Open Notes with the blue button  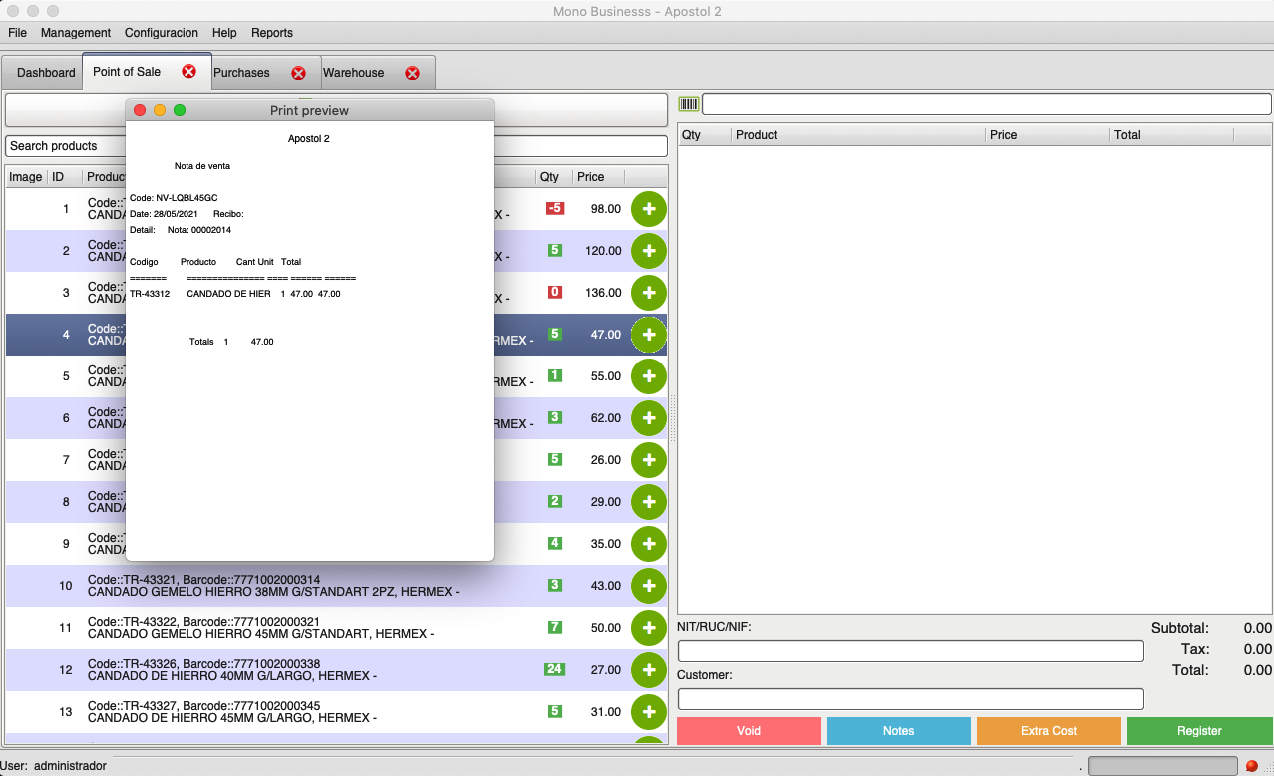coord(898,731)
